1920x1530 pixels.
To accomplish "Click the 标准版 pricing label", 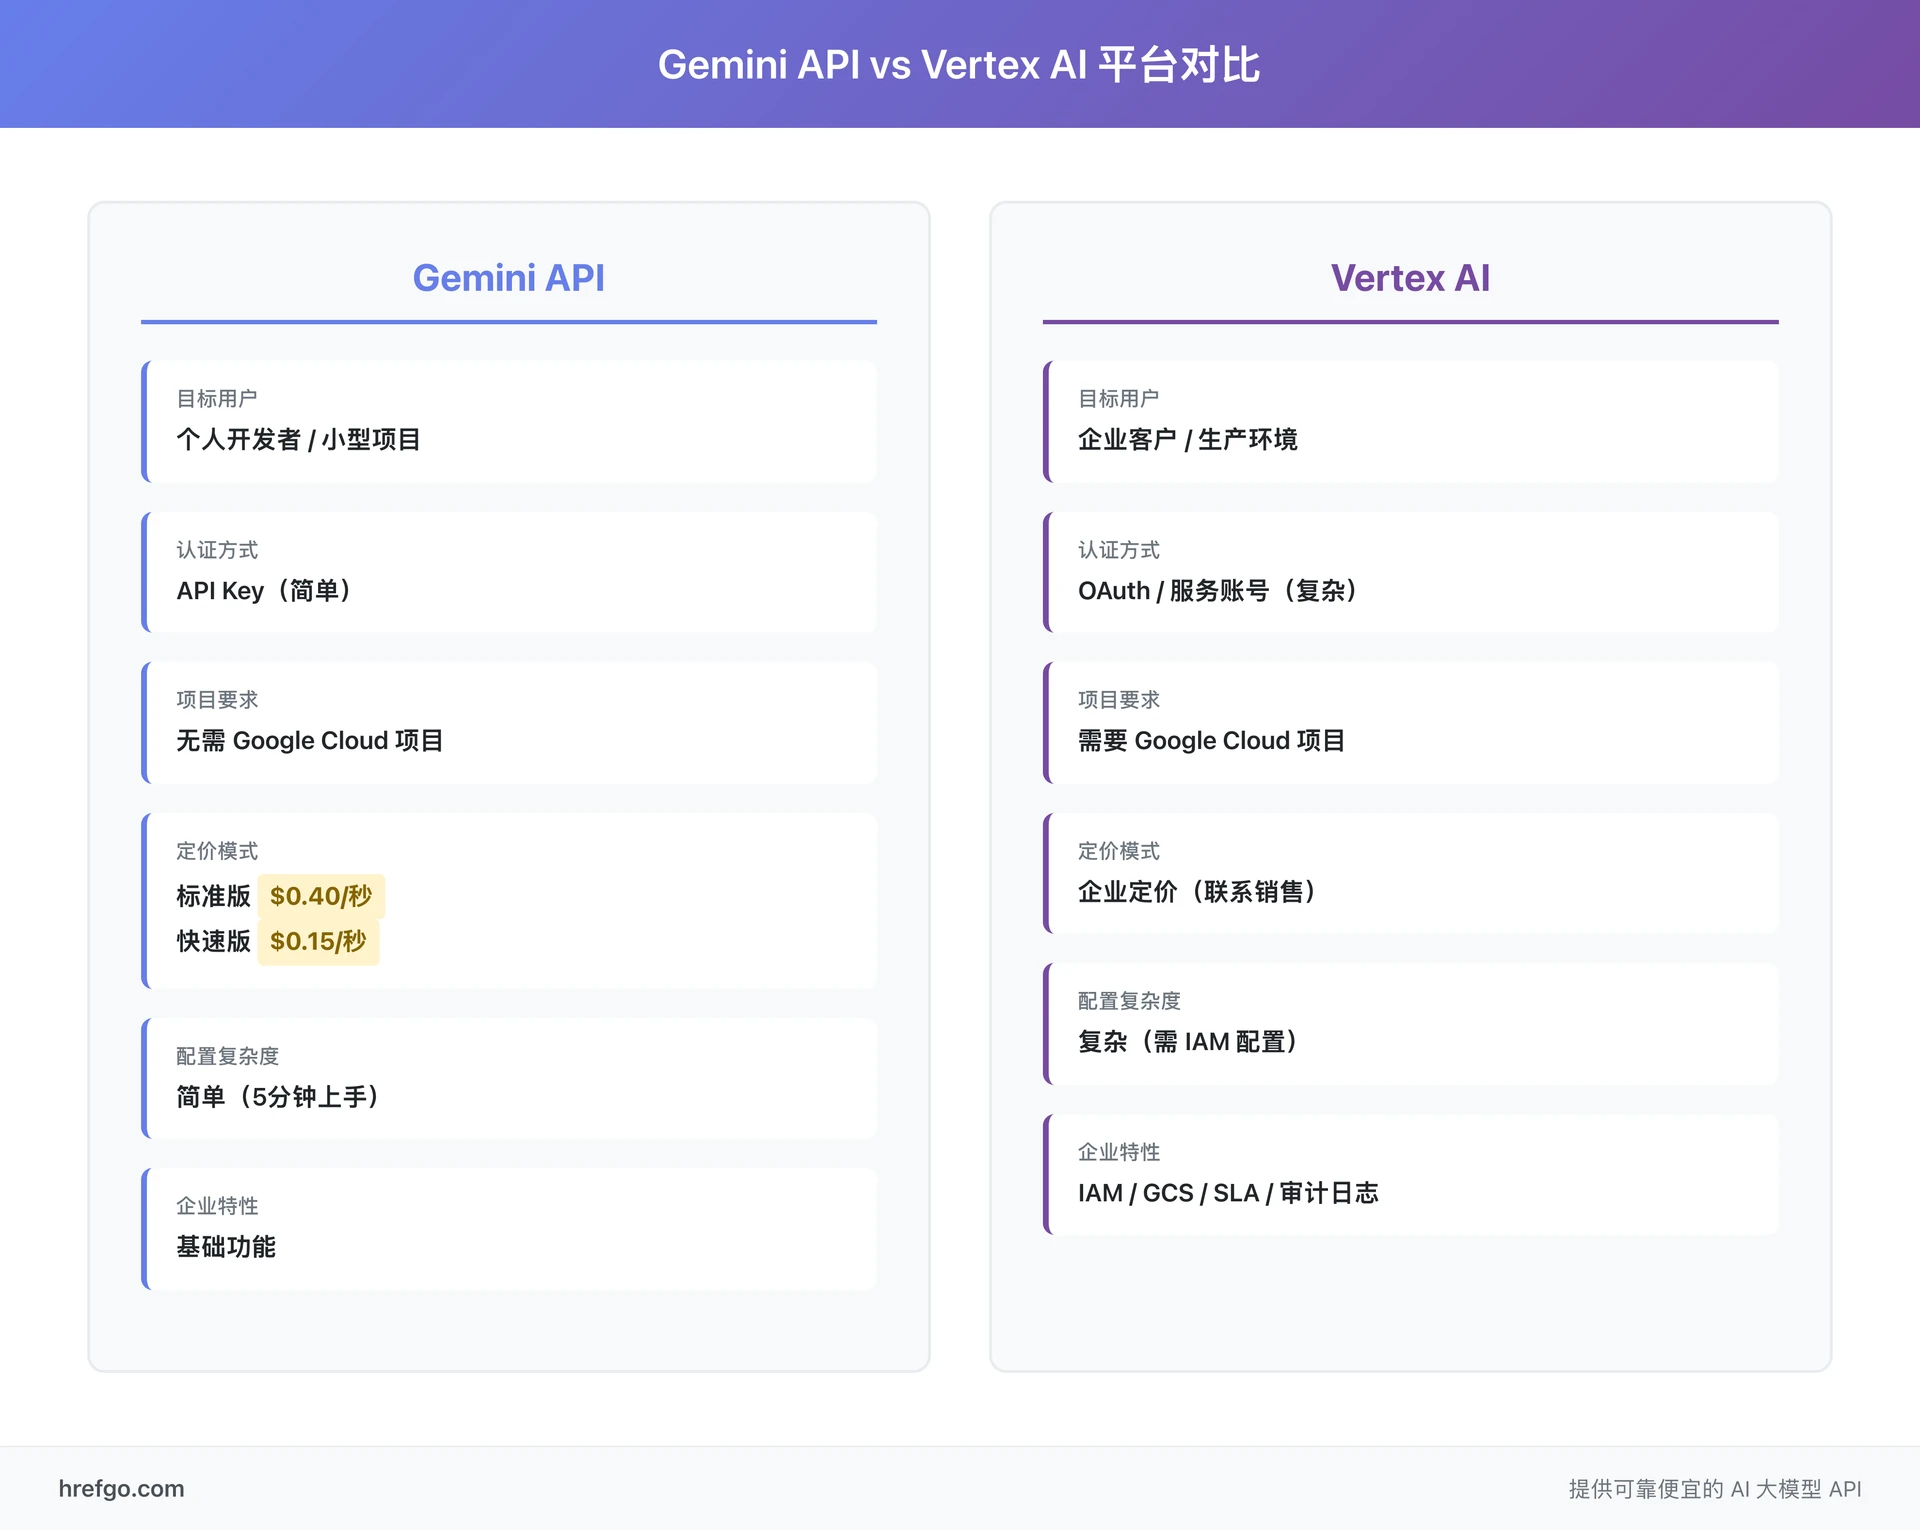I will (212, 896).
